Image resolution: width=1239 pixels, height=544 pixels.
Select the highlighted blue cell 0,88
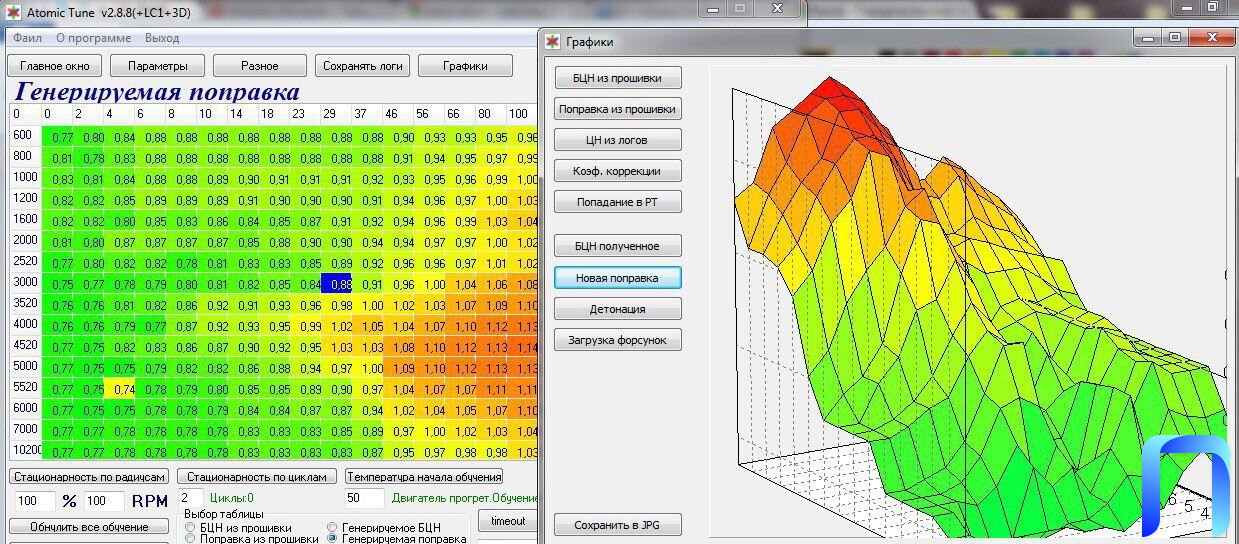337,283
